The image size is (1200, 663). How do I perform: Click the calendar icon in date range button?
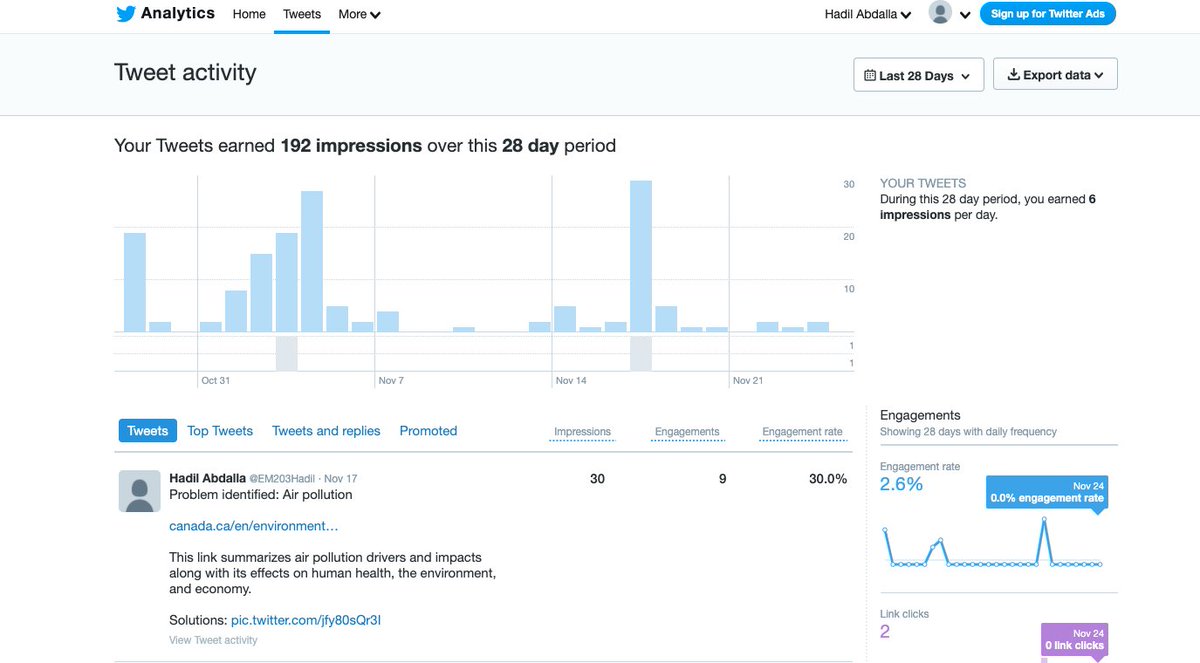click(870, 75)
